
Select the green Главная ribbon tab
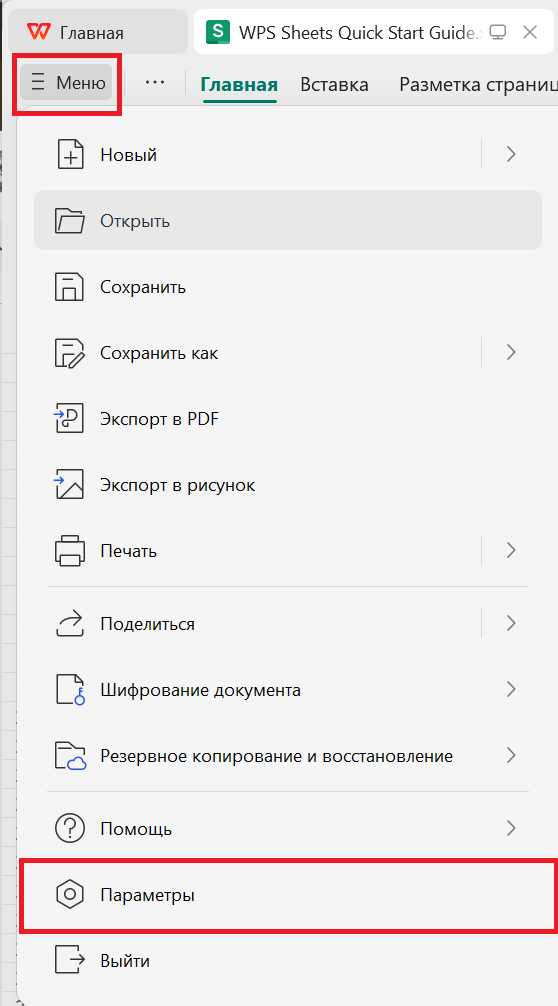(239, 85)
